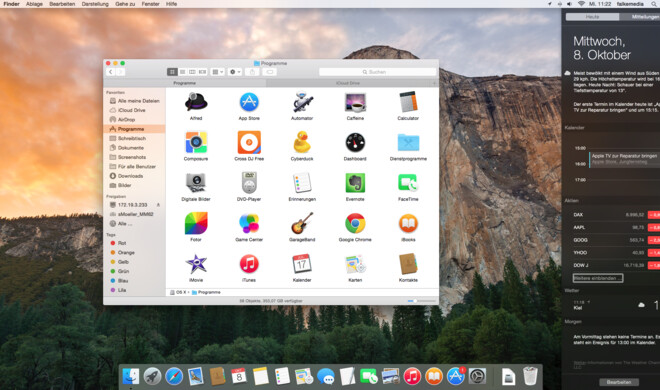Screen dimensions: 660x390
Task: Go back with the Finder back arrow
Action: point(110,72)
